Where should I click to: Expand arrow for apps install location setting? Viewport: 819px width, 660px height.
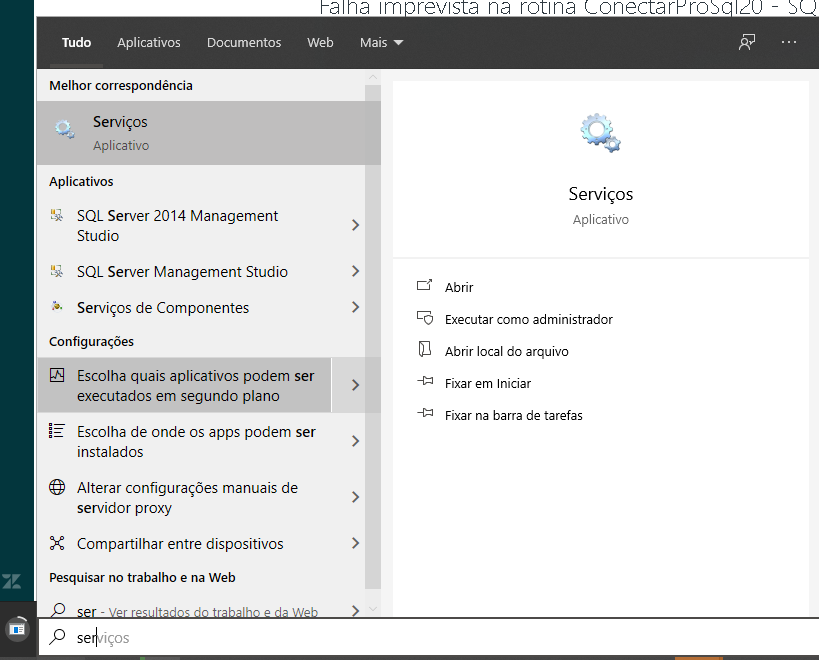coord(356,441)
